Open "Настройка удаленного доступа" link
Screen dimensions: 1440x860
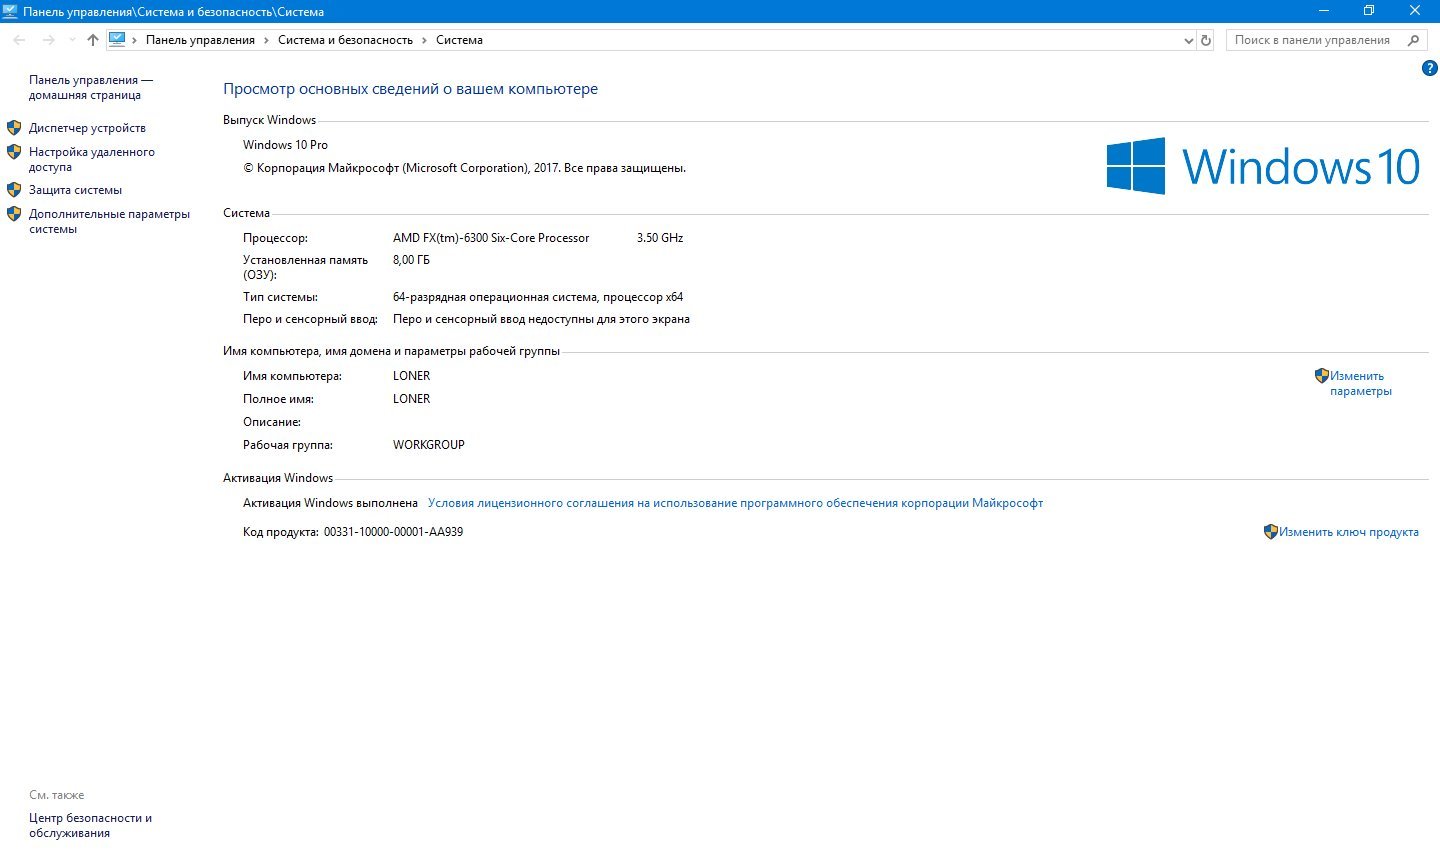pyautogui.click(x=92, y=159)
